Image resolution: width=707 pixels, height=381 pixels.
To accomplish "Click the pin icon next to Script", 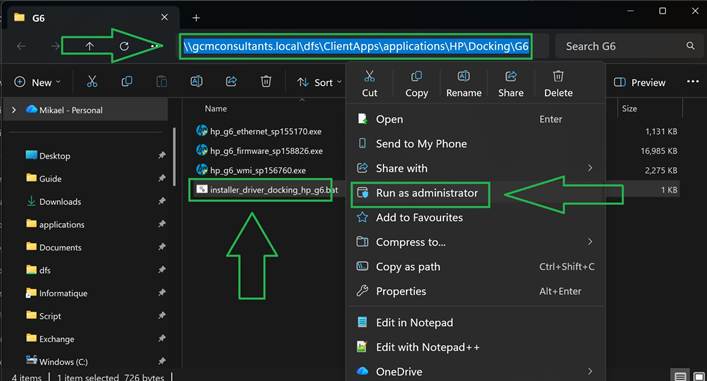I will [x=161, y=316].
